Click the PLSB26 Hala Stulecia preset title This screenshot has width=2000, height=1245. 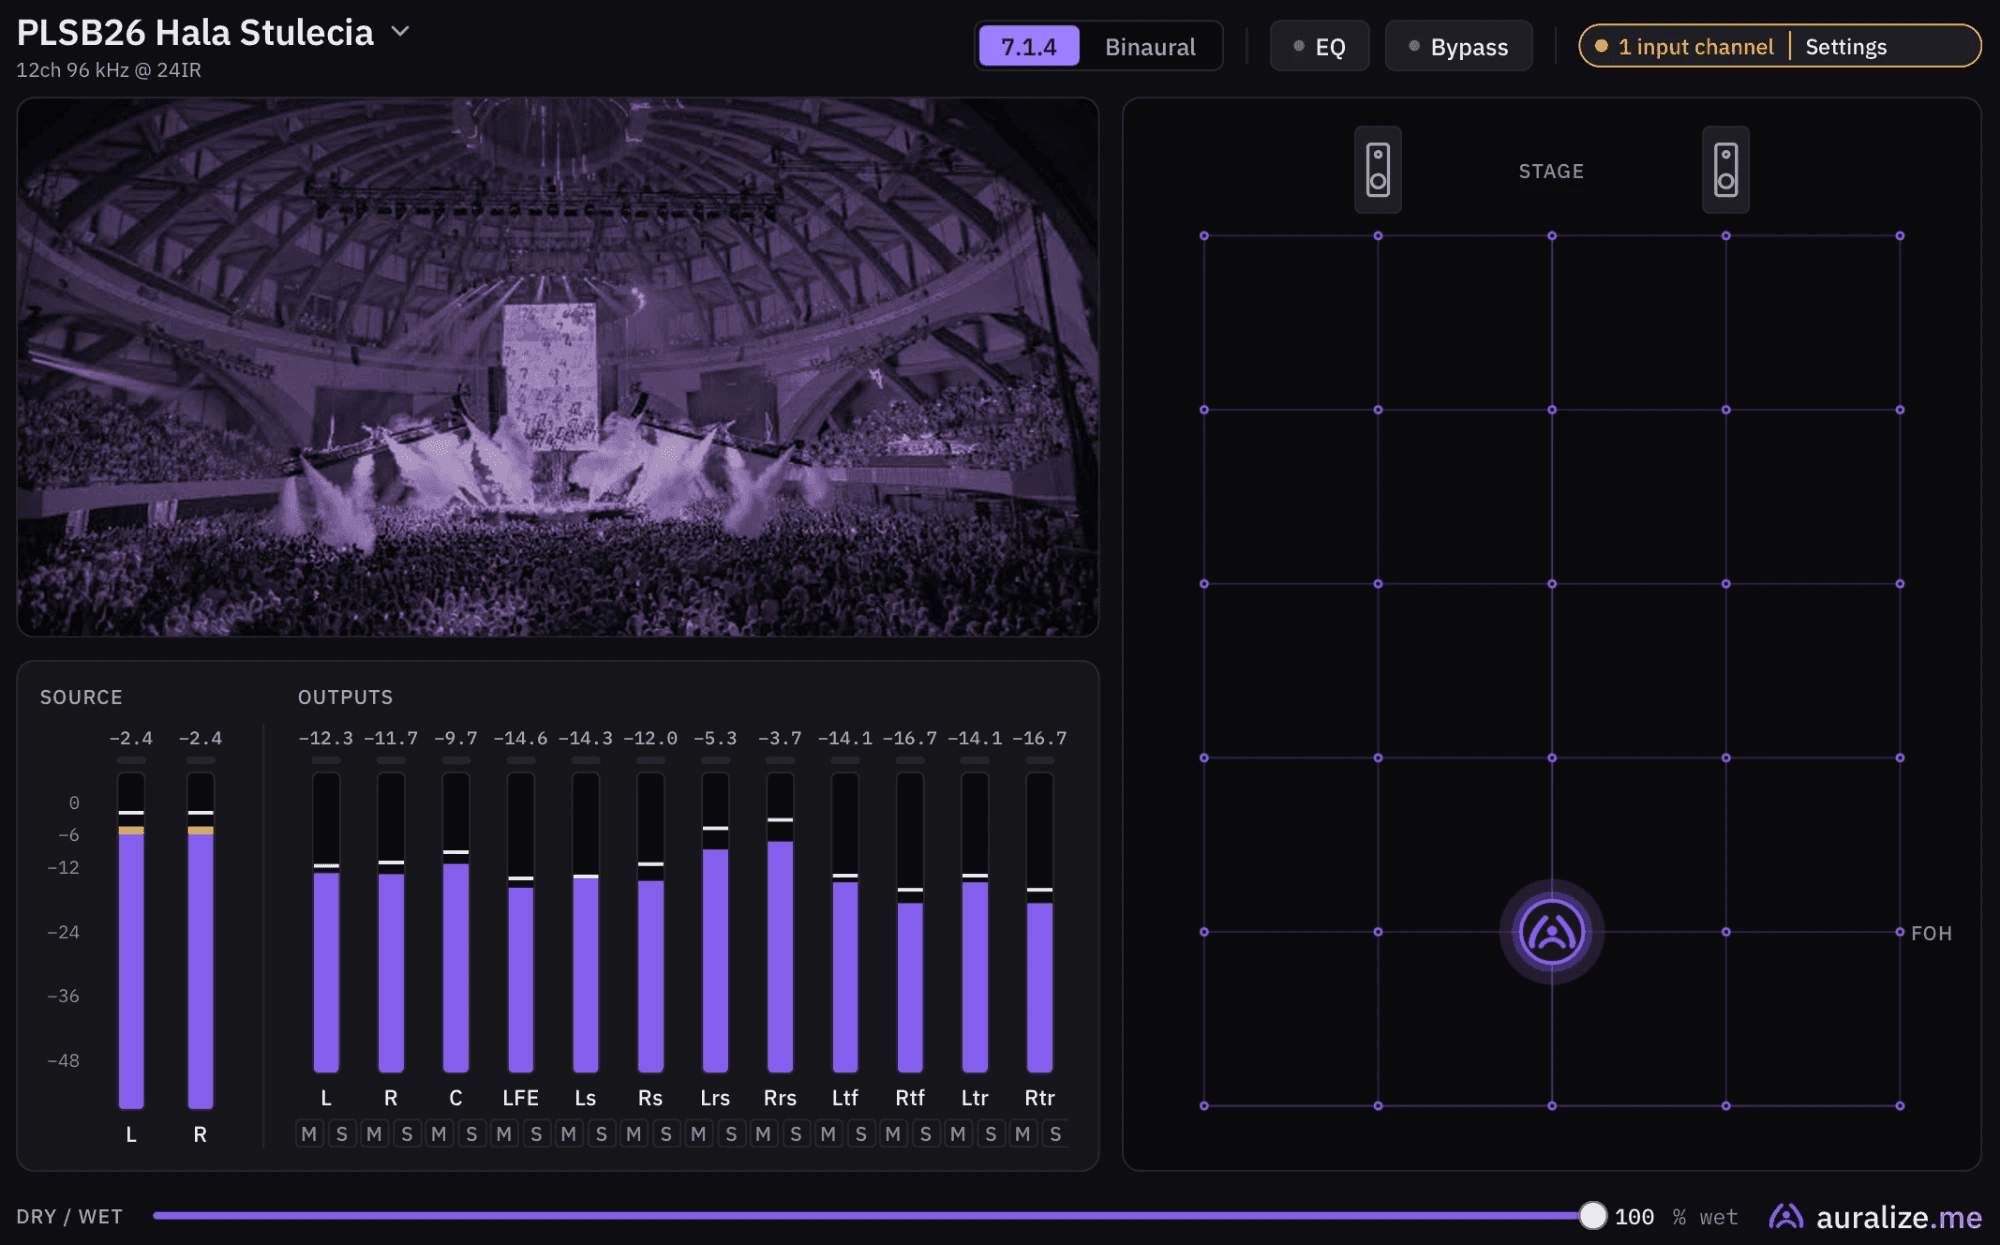[195, 32]
